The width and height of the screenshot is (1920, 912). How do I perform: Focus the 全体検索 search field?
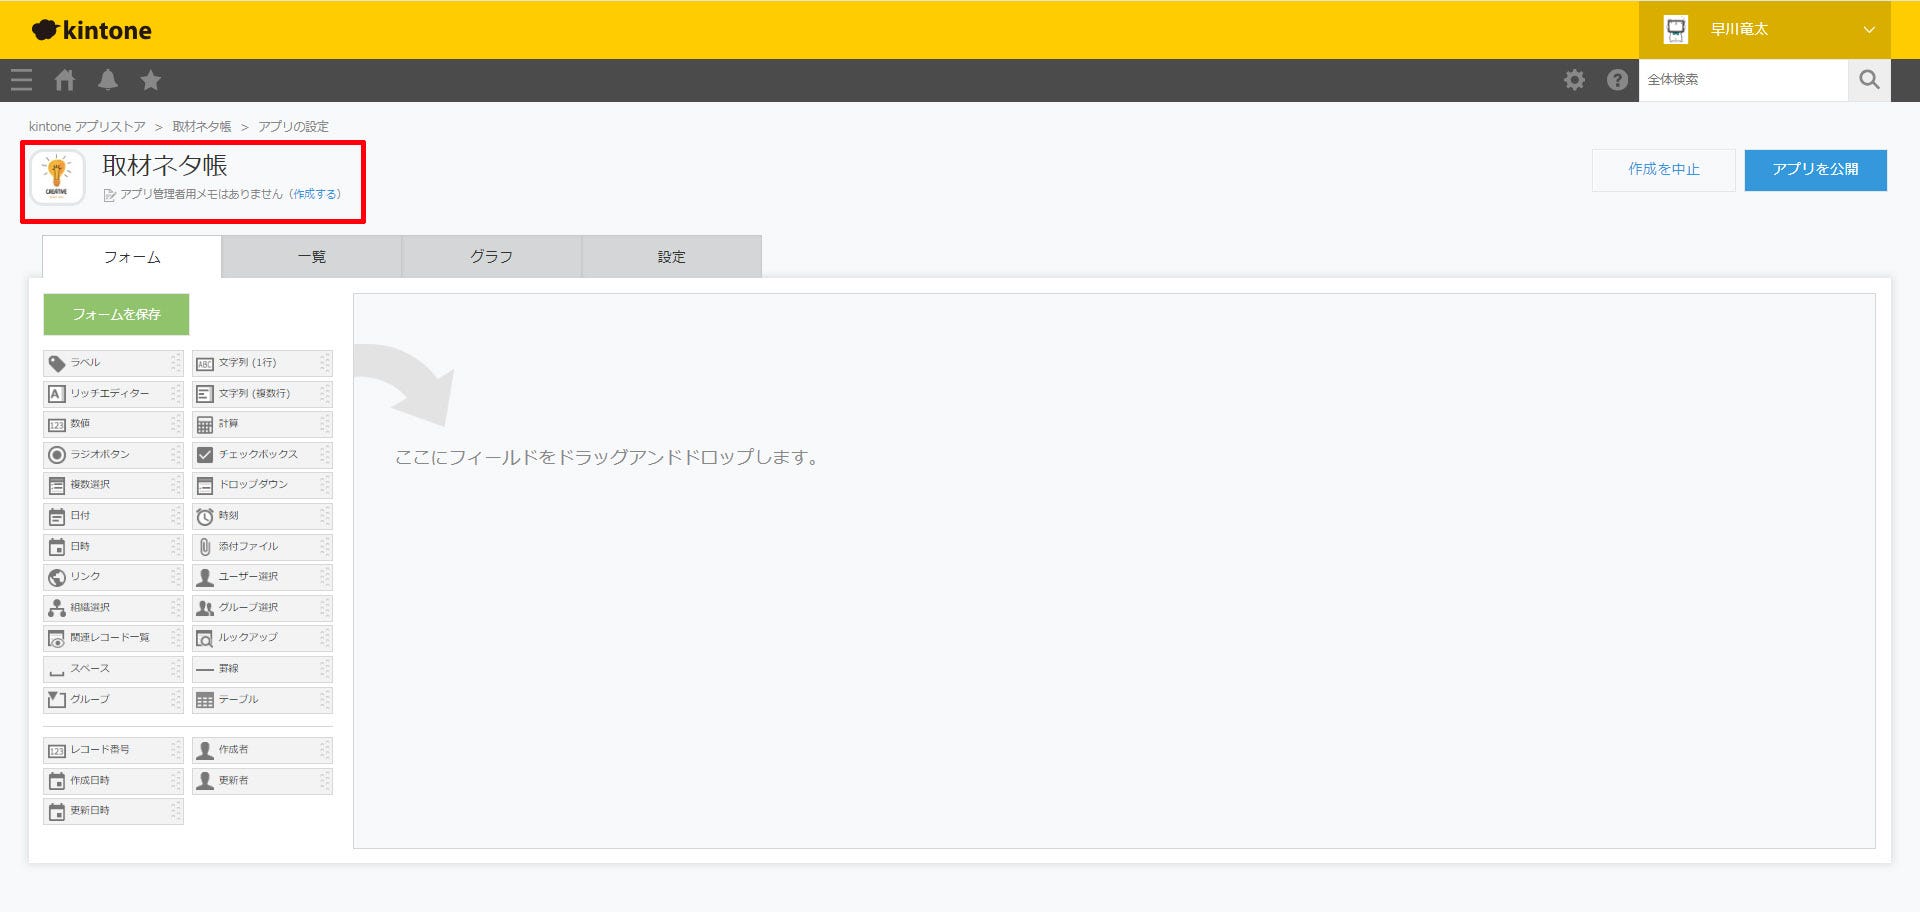1743,80
